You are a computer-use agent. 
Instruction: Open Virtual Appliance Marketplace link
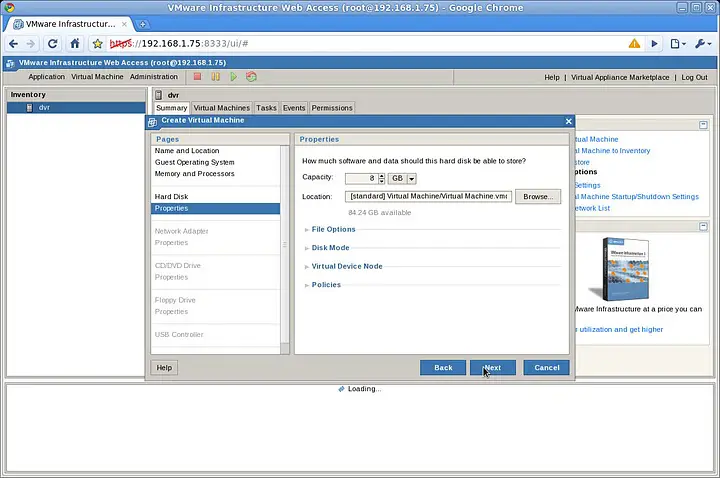pyautogui.click(x=620, y=77)
